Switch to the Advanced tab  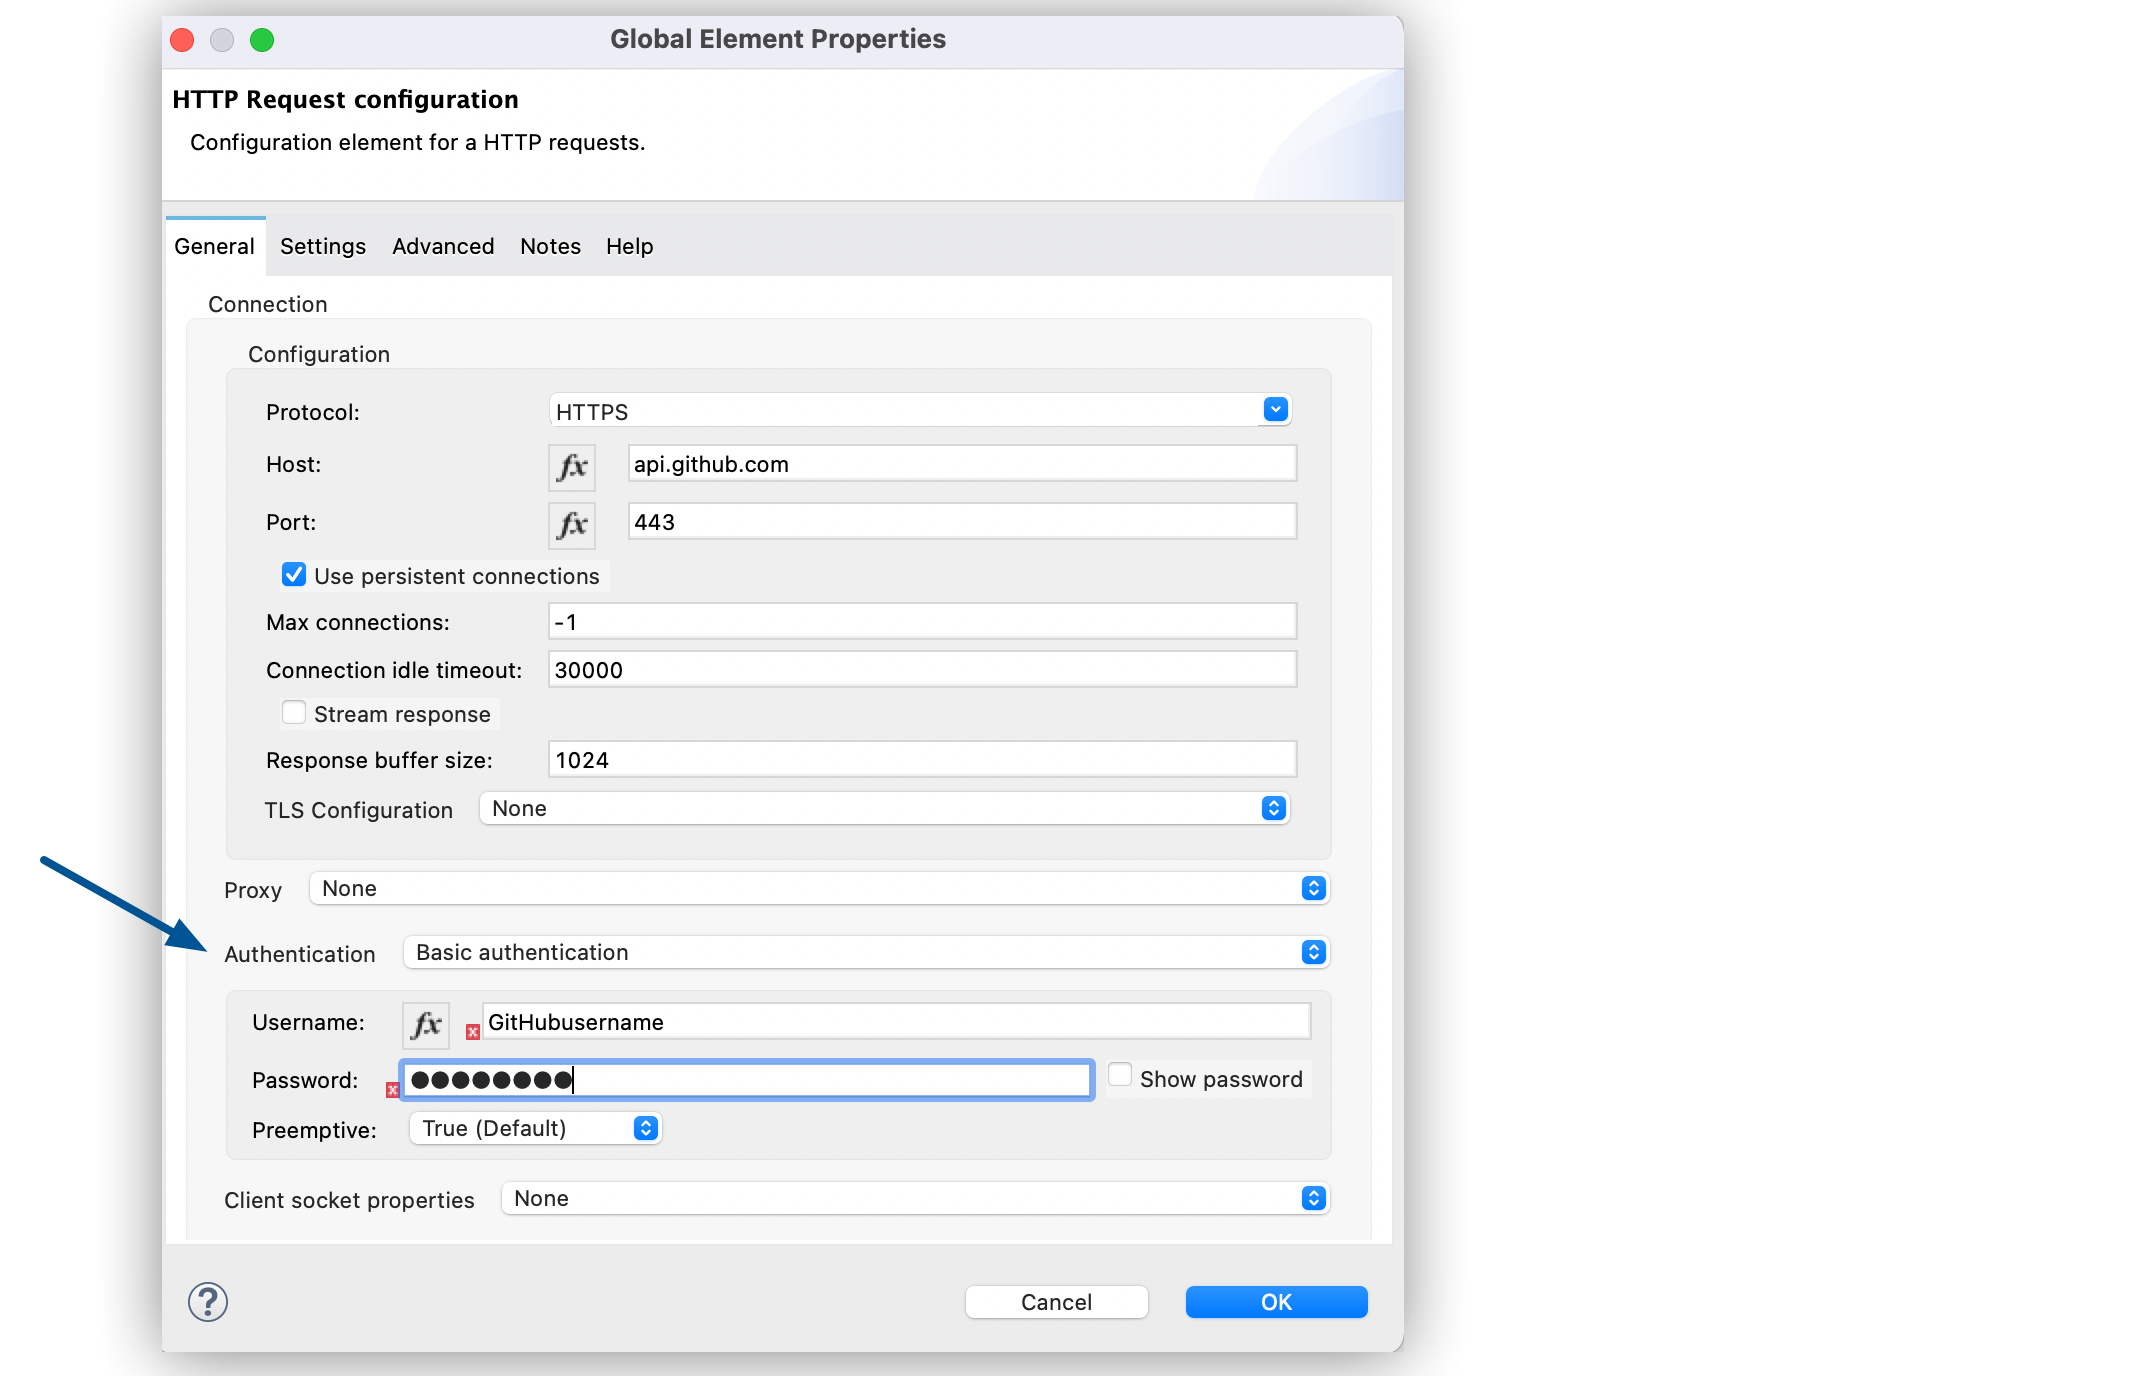(442, 246)
